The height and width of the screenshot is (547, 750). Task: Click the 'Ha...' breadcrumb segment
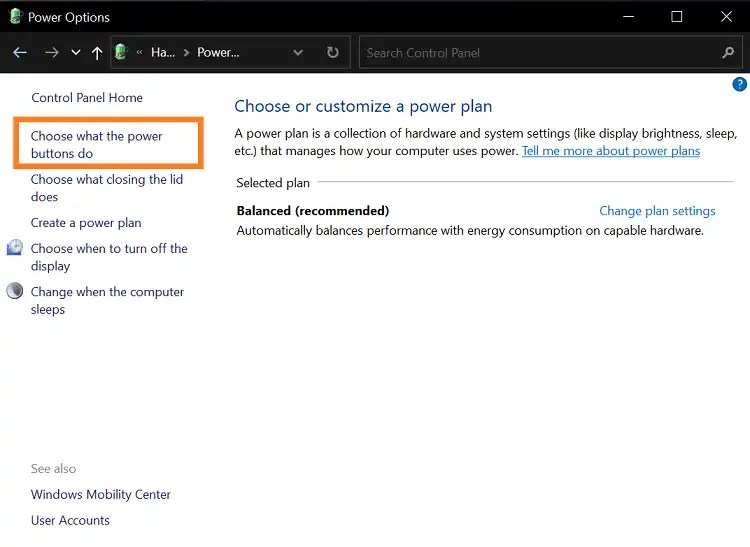(163, 53)
